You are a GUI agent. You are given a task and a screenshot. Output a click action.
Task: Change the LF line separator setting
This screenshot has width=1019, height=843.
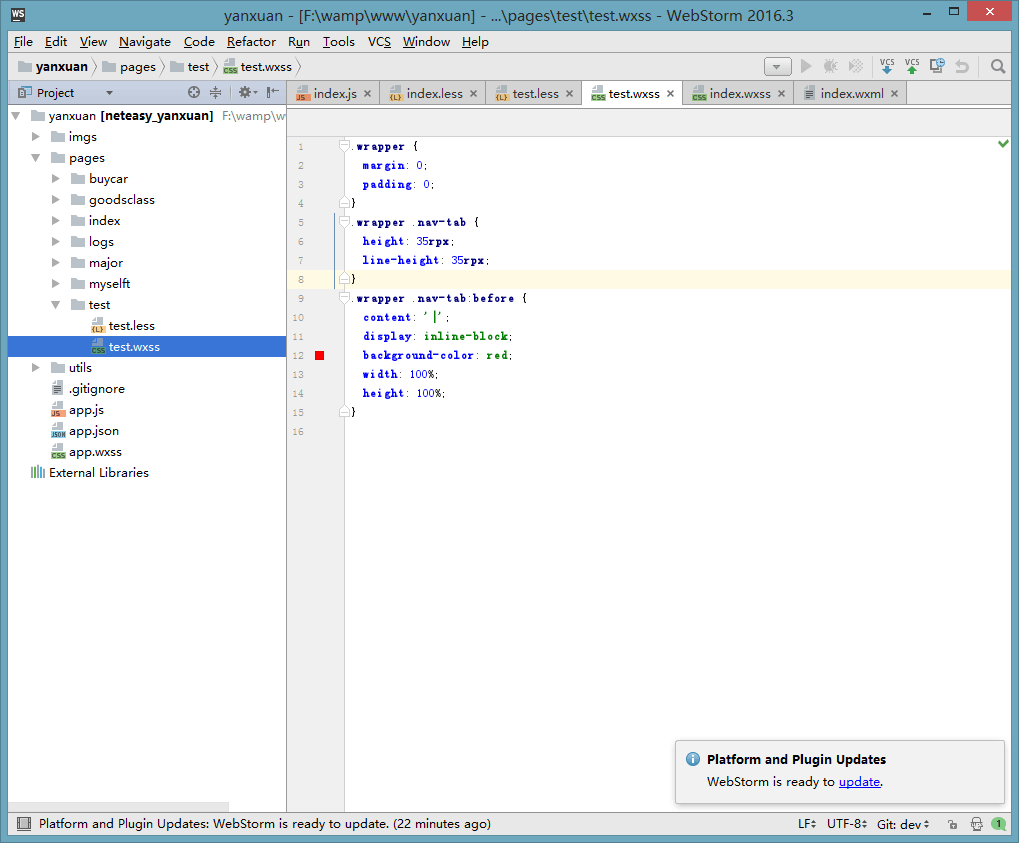[807, 824]
